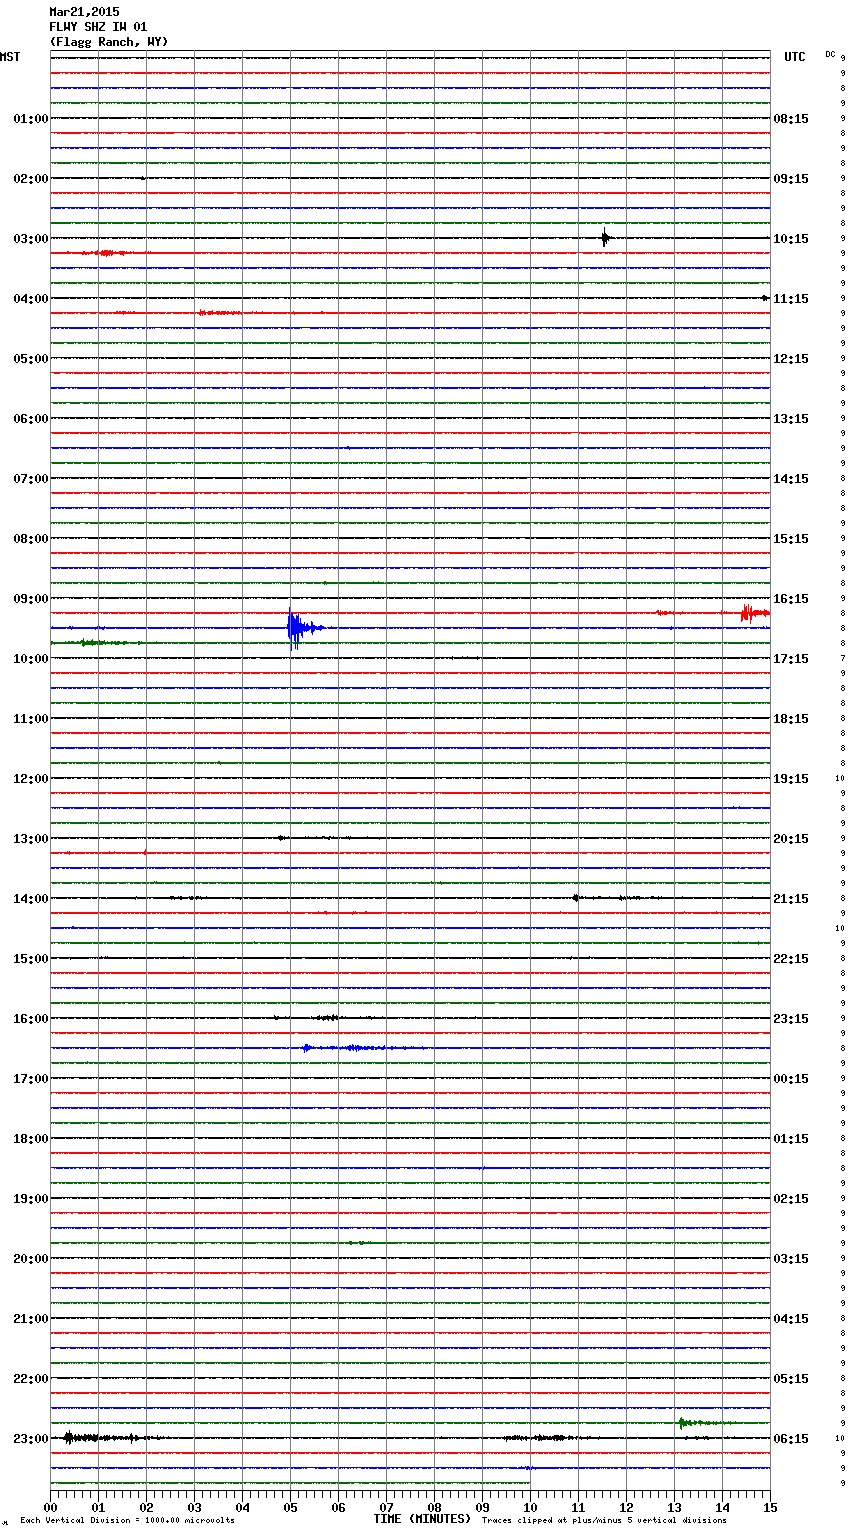This screenshot has width=850, height=1534.
Task: Select the 09:00 MST time label
Action: (31, 599)
